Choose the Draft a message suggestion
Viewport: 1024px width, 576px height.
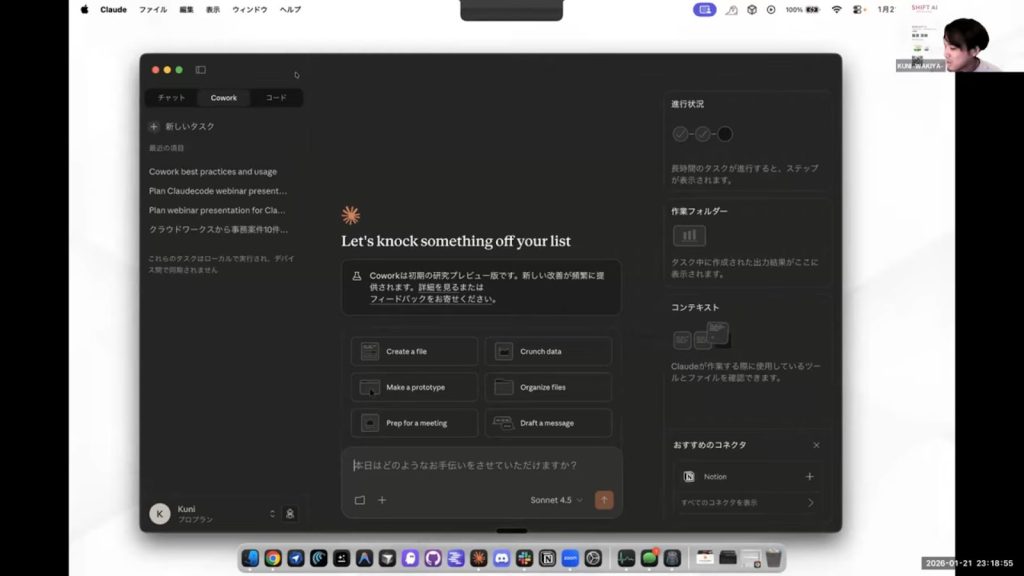(x=548, y=423)
